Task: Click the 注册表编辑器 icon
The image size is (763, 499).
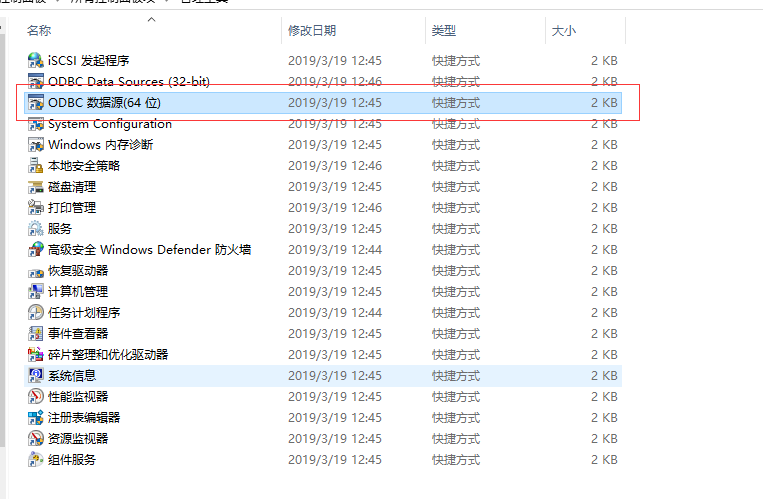Action: pos(36,417)
